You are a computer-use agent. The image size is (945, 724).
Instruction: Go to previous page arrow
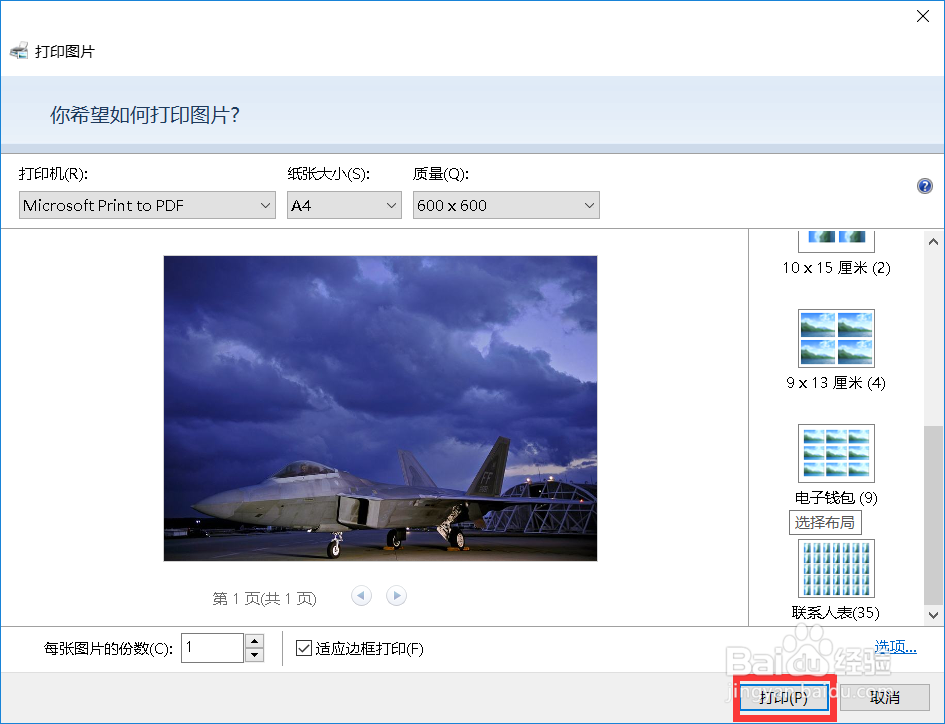(x=361, y=596)
